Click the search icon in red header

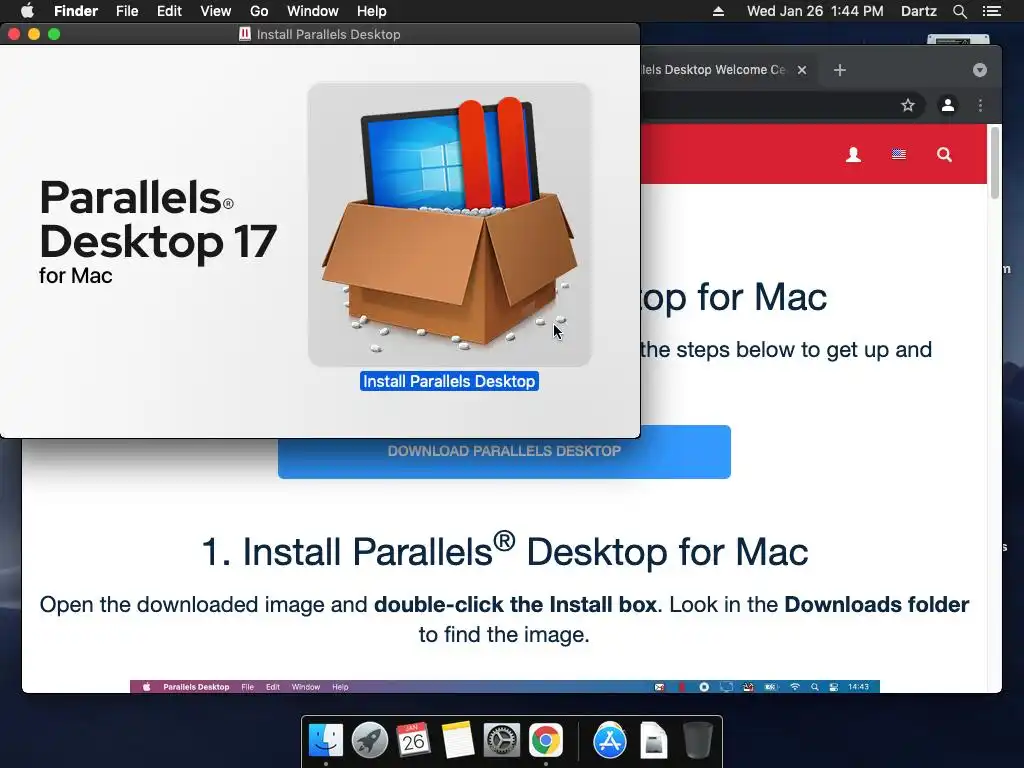pos(944,155)
